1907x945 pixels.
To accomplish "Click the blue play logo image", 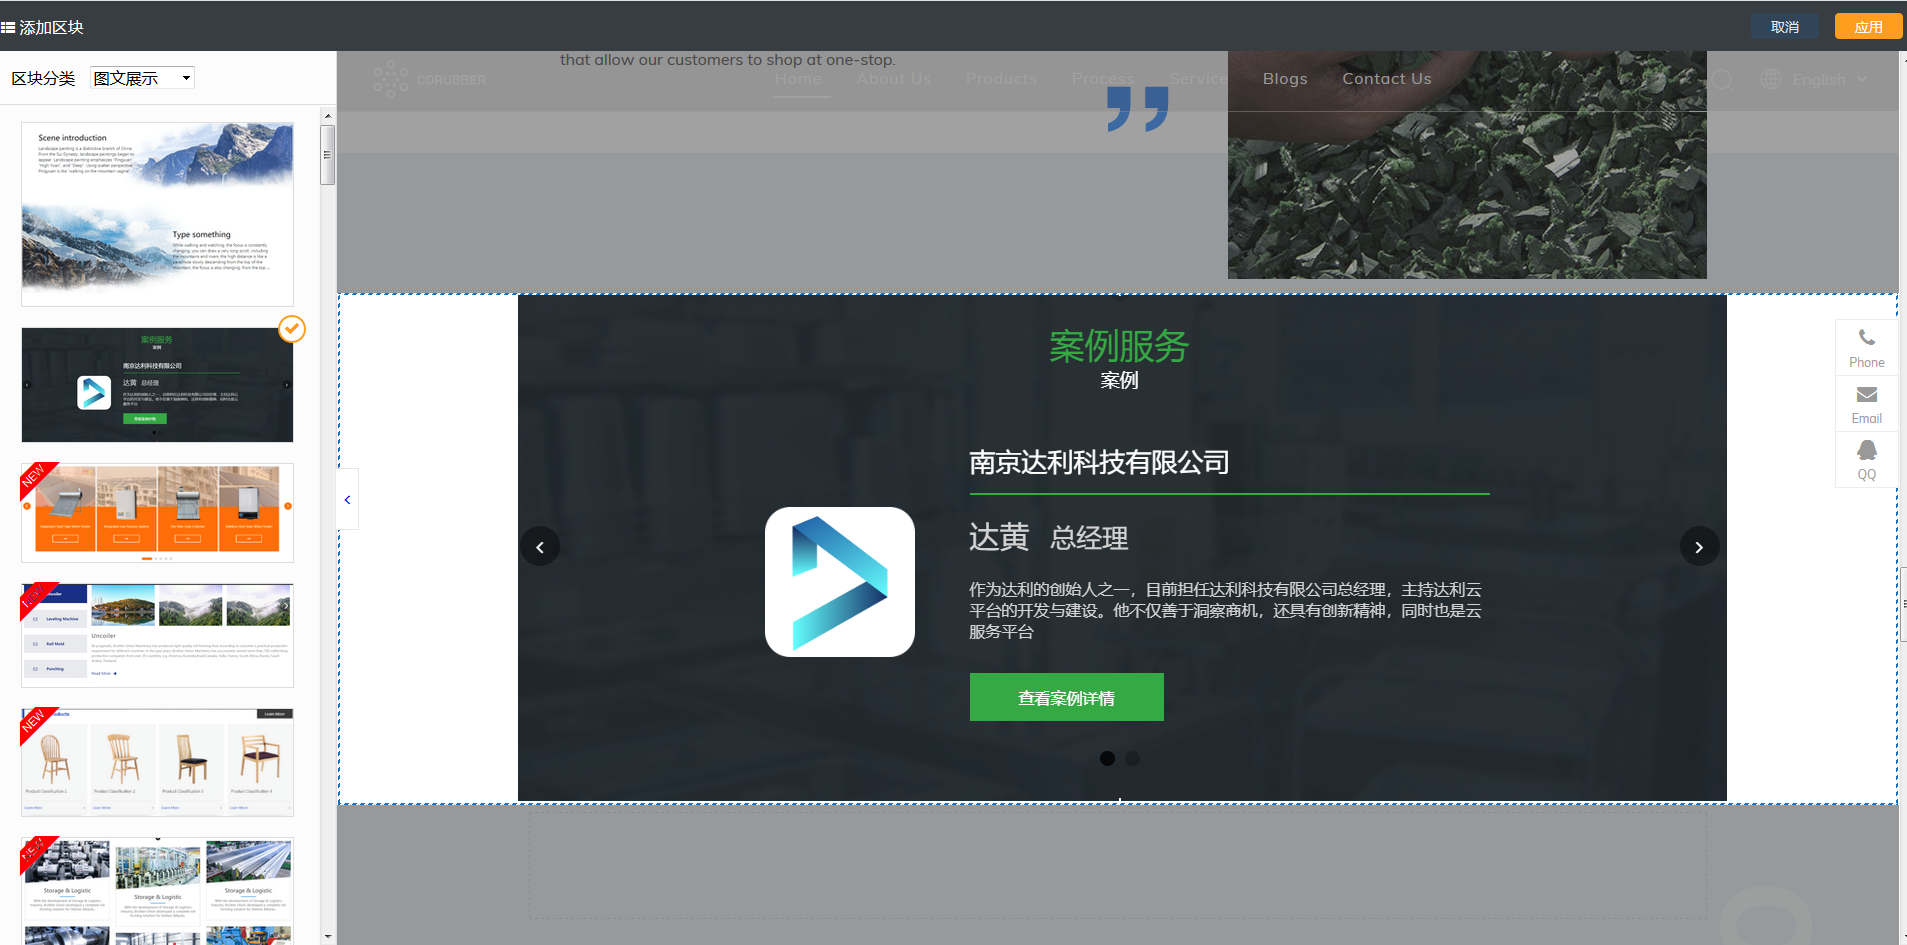I will click(840, 582).
